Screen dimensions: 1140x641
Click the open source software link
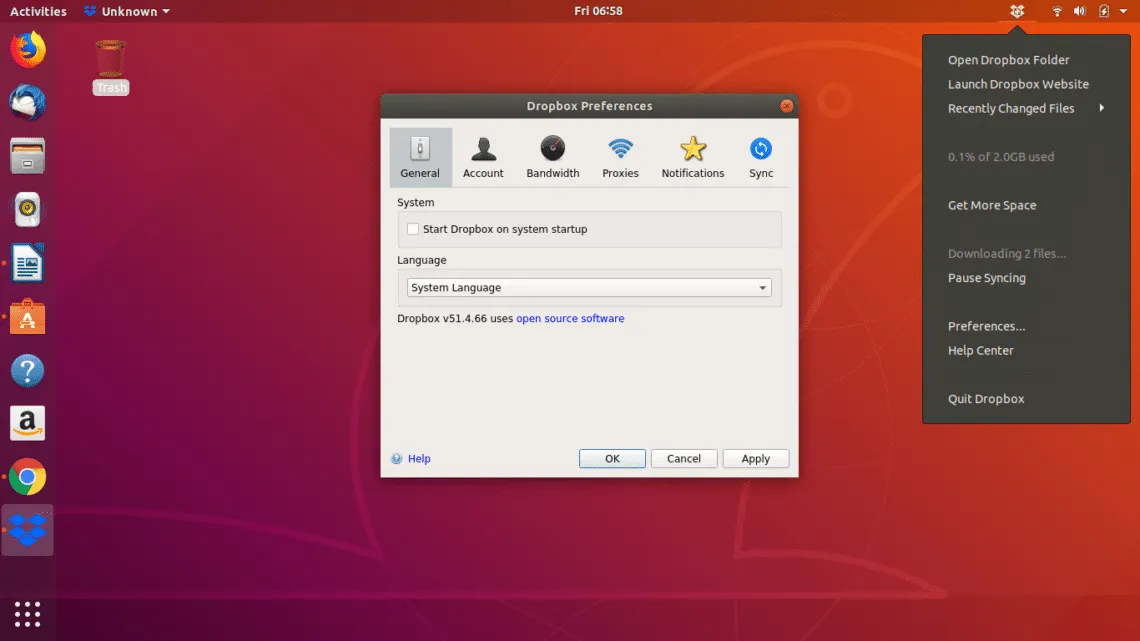[570, 319]
